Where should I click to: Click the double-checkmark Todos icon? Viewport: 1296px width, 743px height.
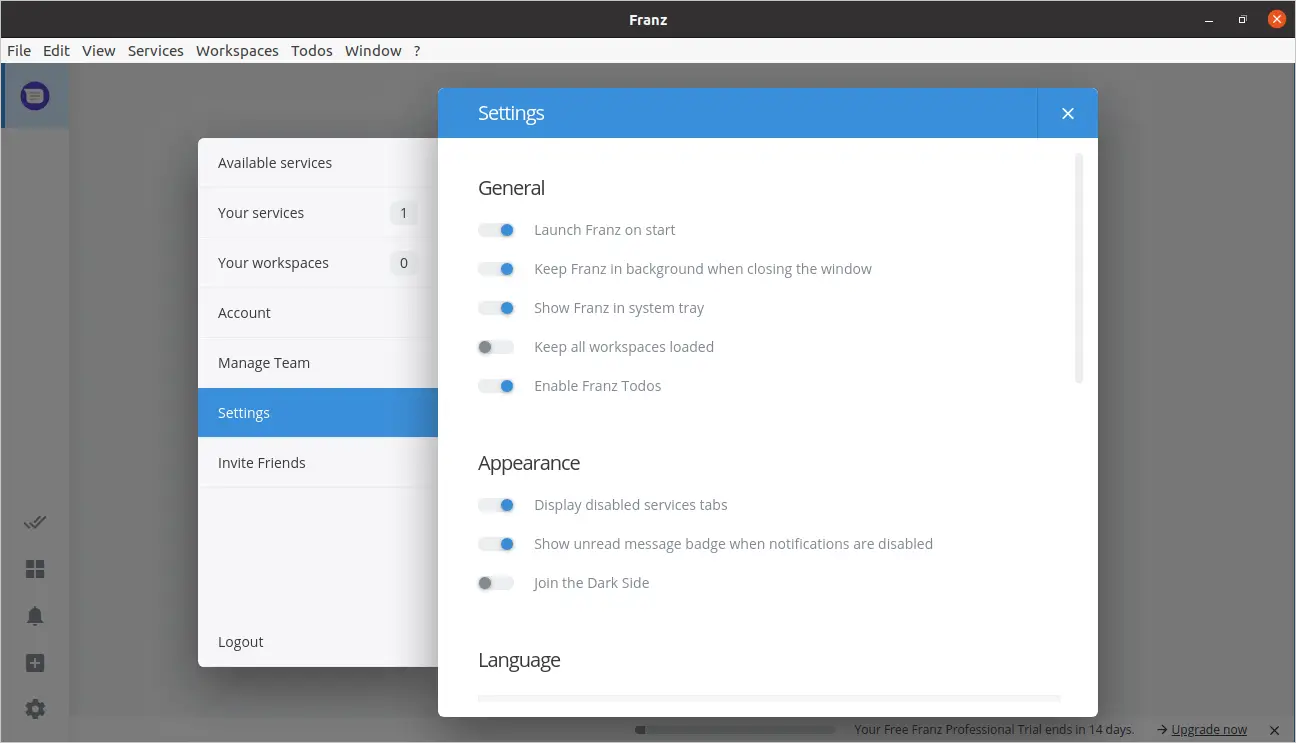click(x=35, y=522)
